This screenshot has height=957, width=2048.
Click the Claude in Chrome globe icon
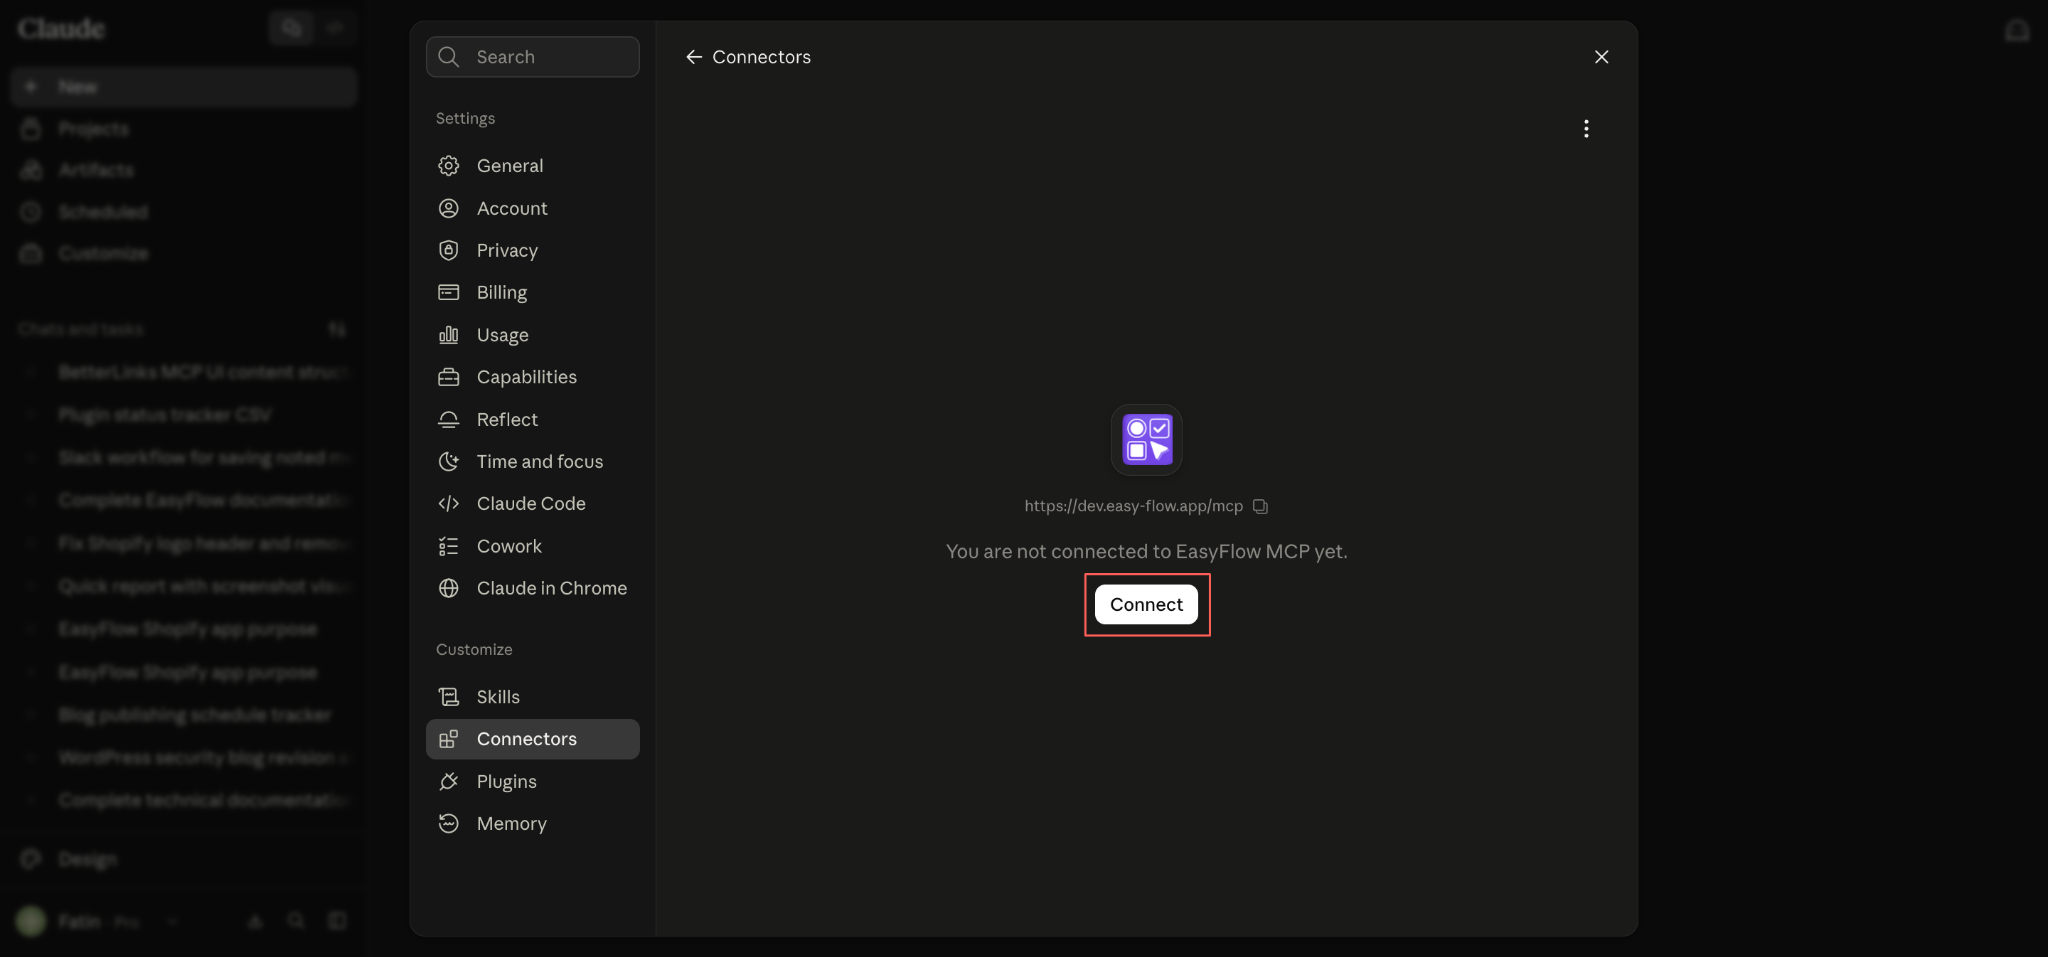[x=449, y=588]
